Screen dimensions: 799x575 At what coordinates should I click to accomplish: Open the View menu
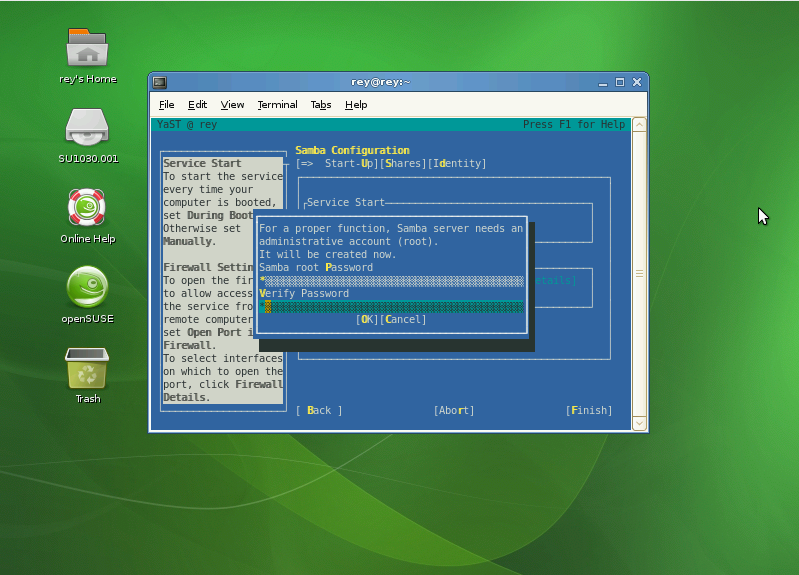click(x=232, y=104)
